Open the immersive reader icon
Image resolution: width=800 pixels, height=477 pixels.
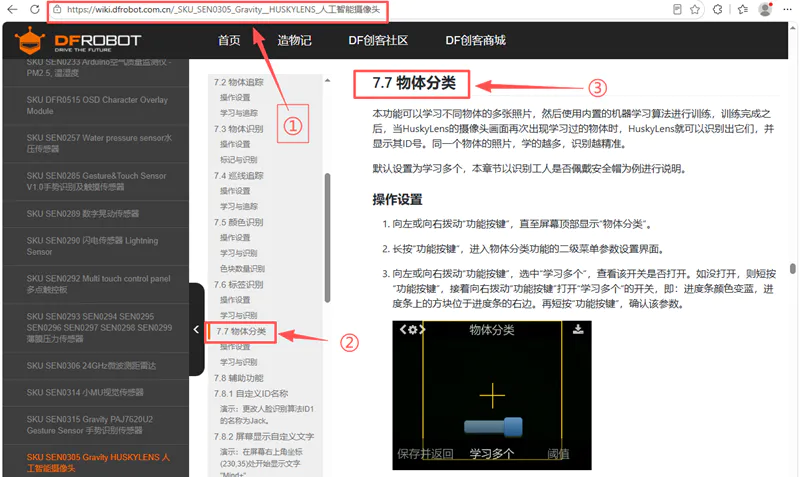(677, 9)
